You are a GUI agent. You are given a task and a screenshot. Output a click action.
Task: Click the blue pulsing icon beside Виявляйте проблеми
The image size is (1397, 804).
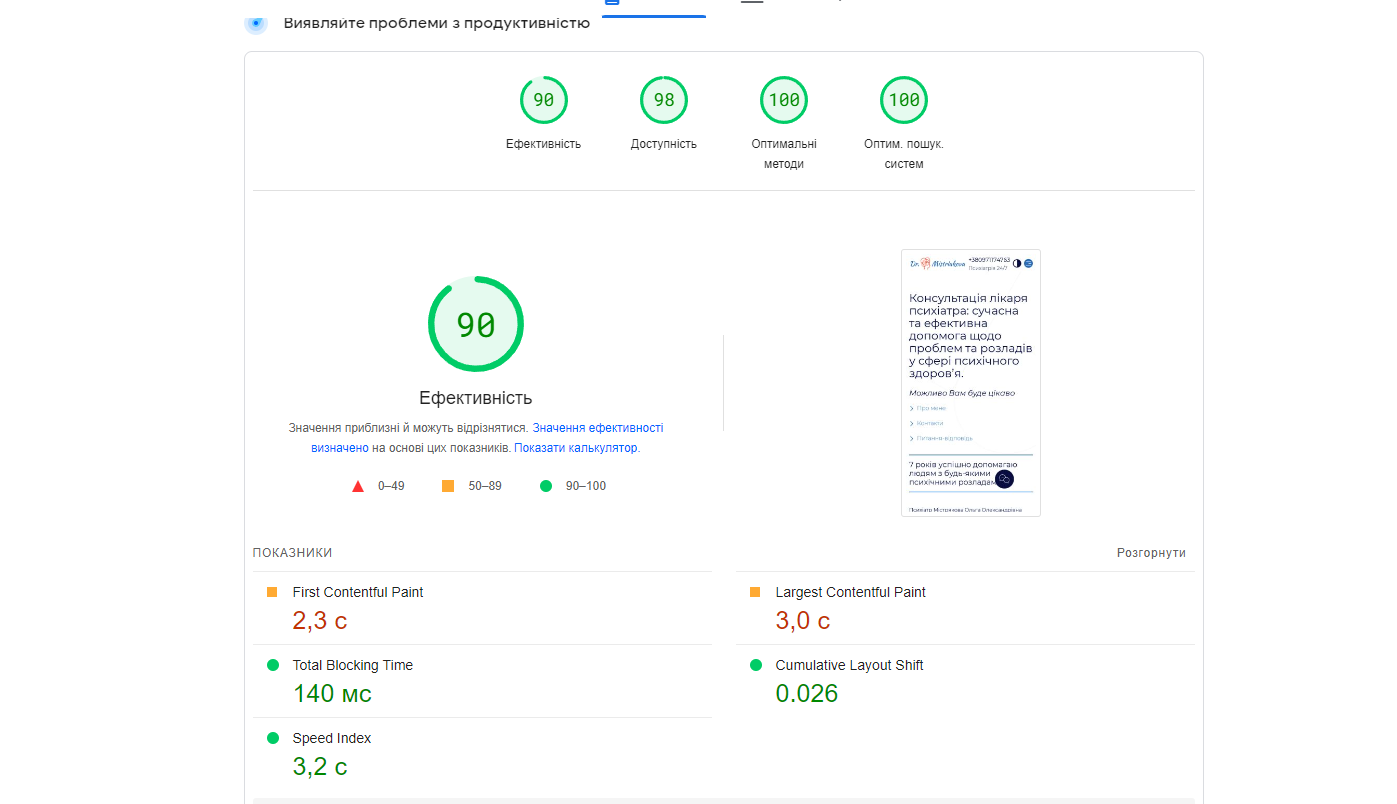[256, 22]
